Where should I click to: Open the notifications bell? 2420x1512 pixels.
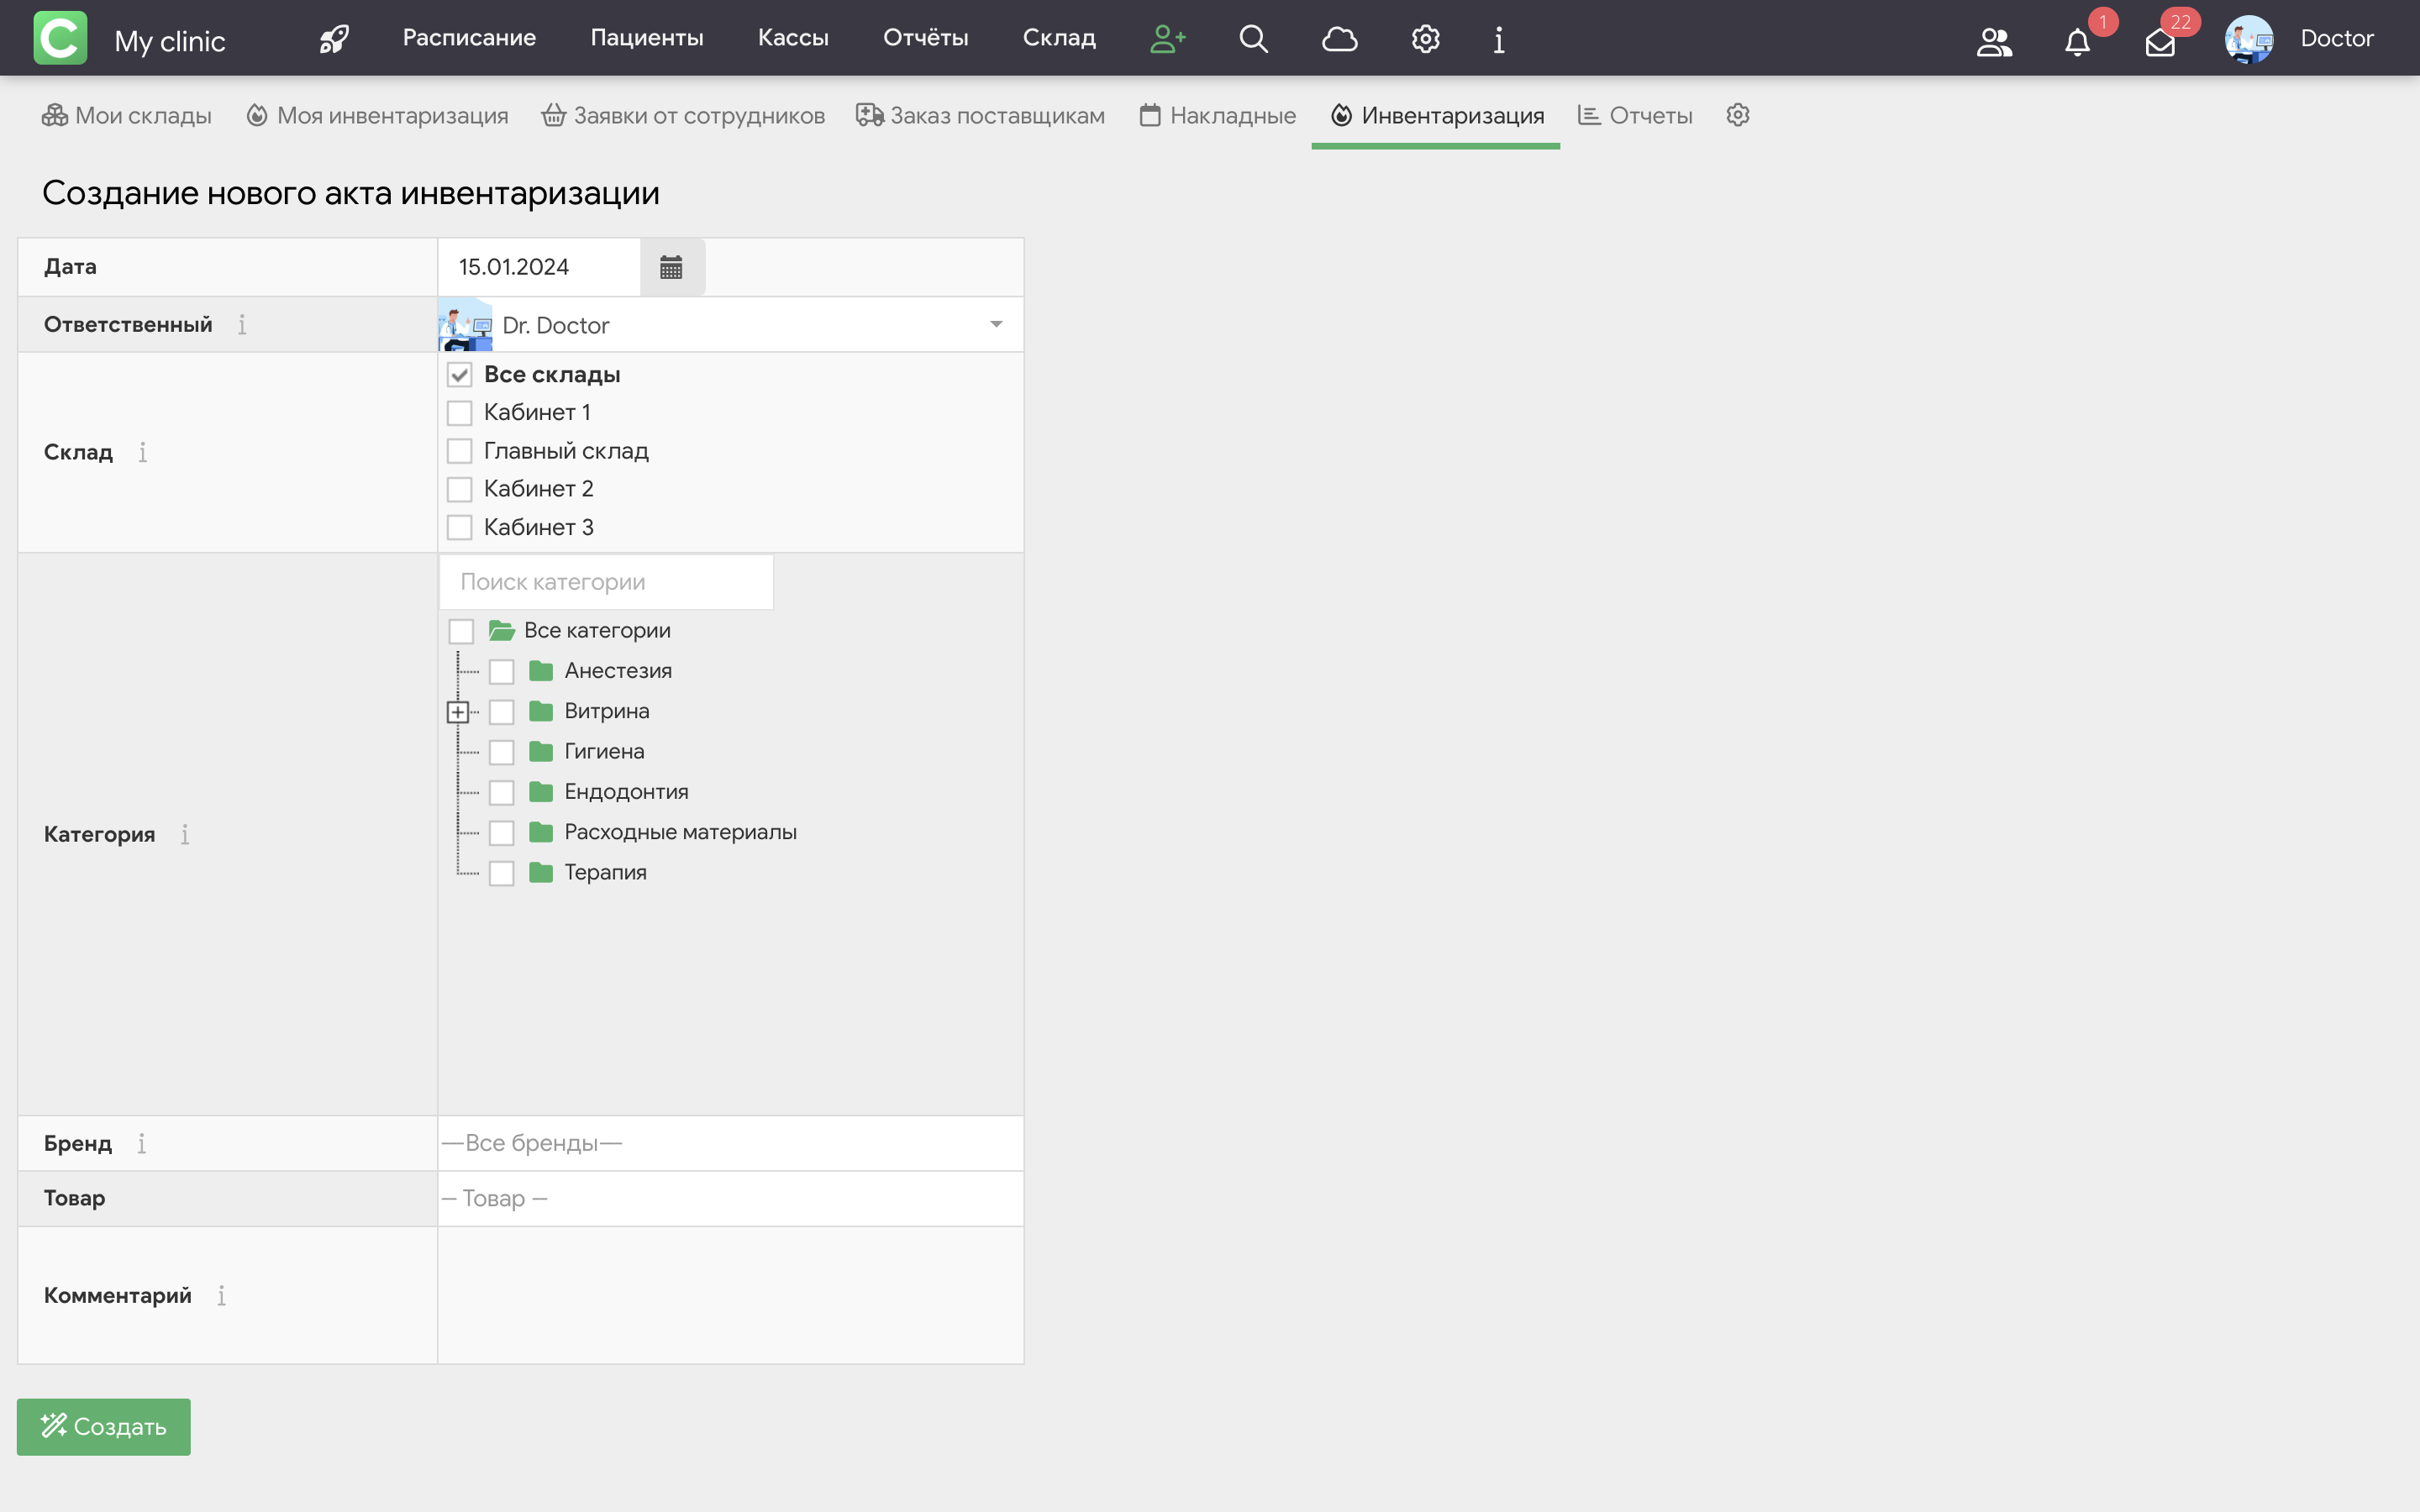pyautogui.click(x=2077, y=42)
